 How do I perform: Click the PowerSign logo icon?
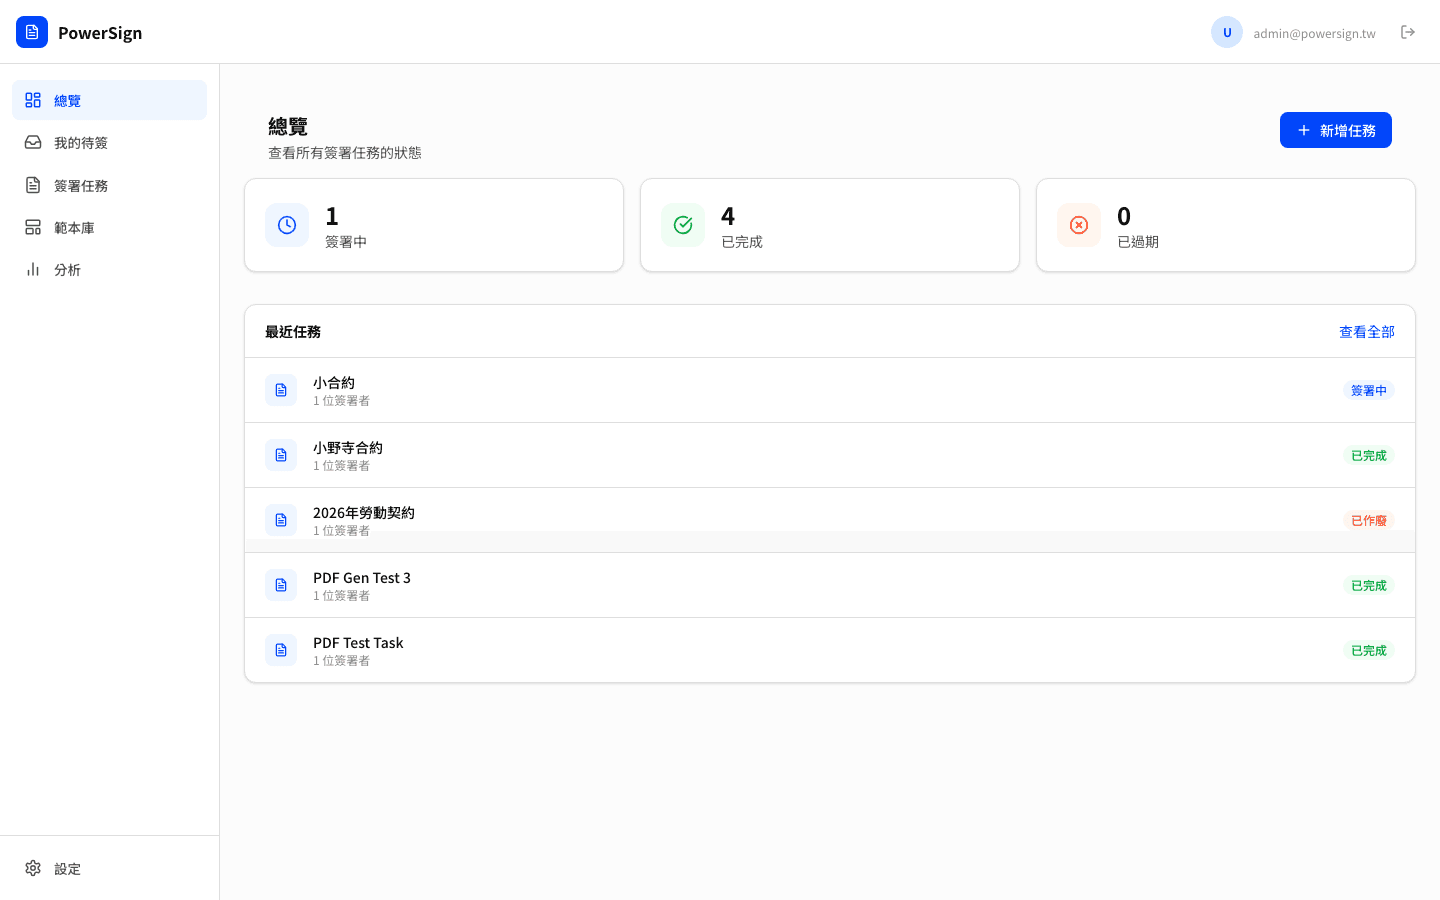point(32,32)
